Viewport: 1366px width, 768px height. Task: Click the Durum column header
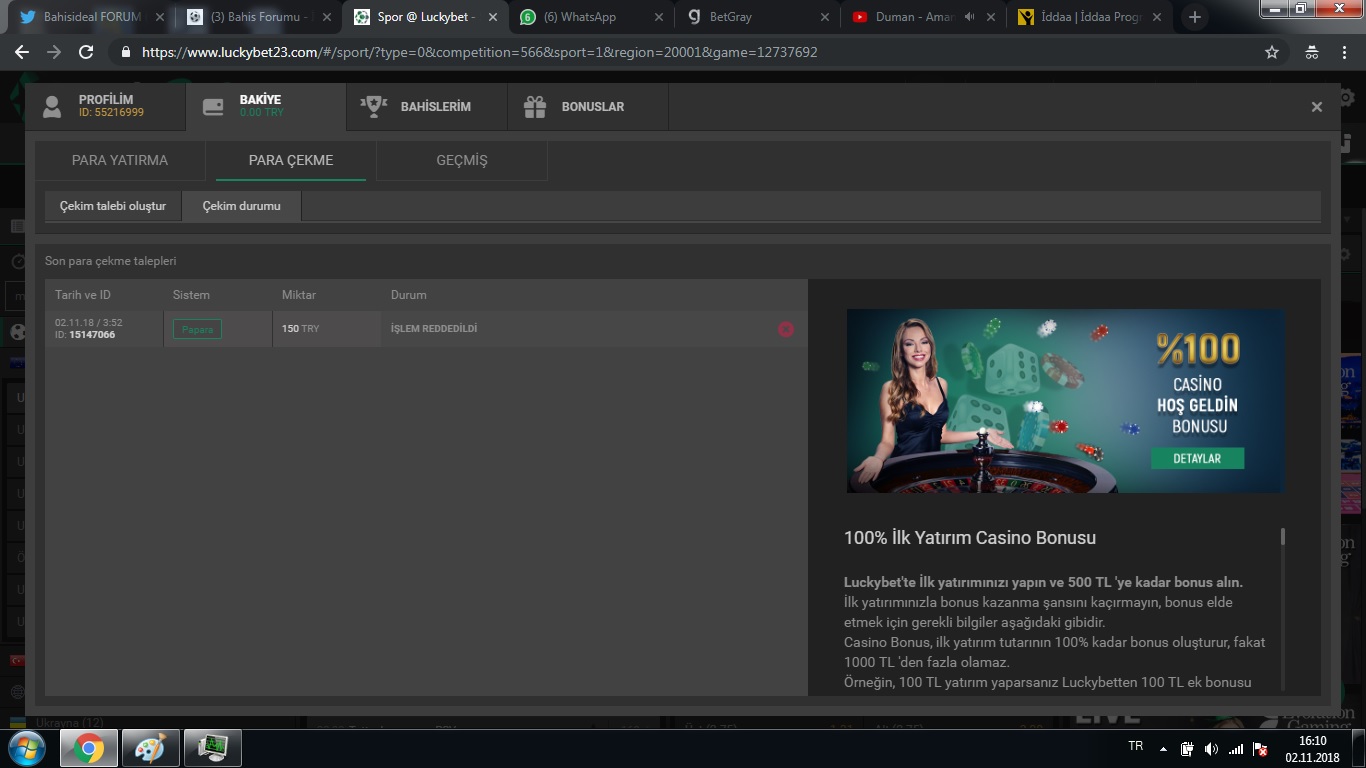tap(409, 295)
